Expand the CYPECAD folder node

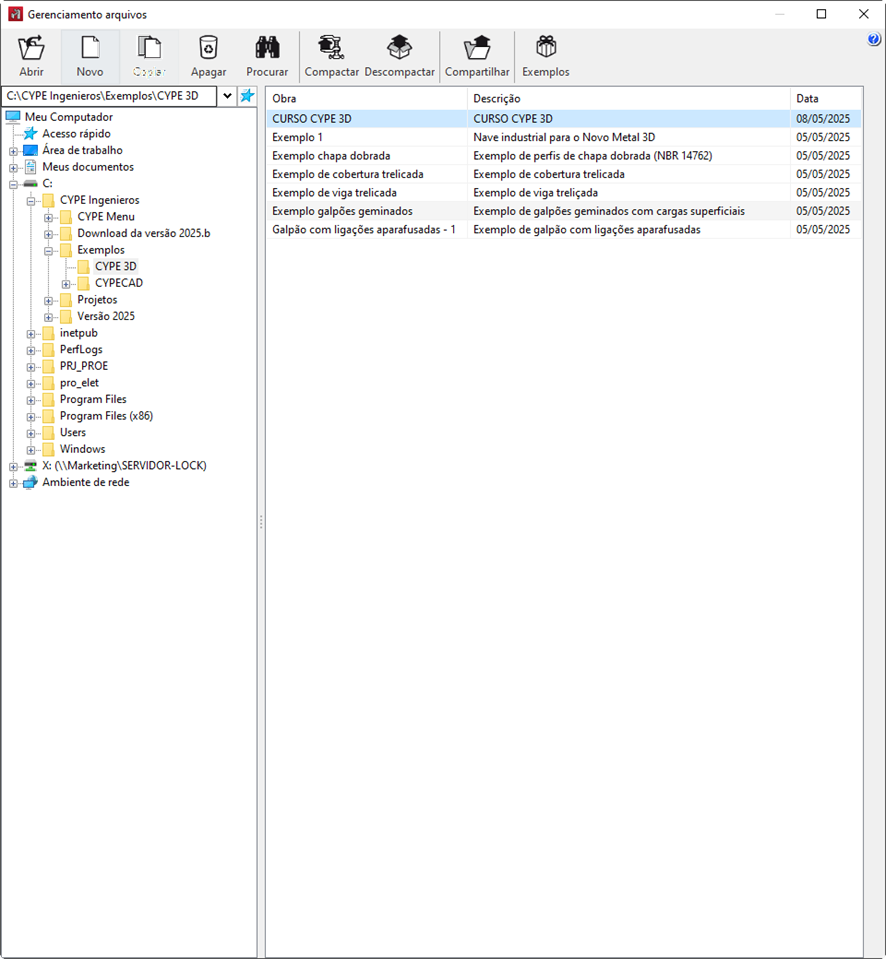(x=66, y=284)
